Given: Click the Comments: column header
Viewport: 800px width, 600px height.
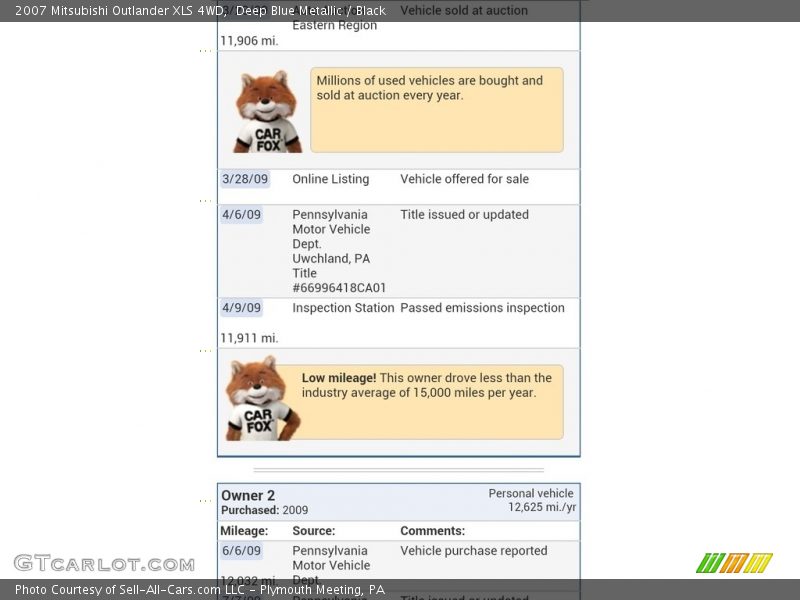Looking at the screenshot, I should coord(433,531).
